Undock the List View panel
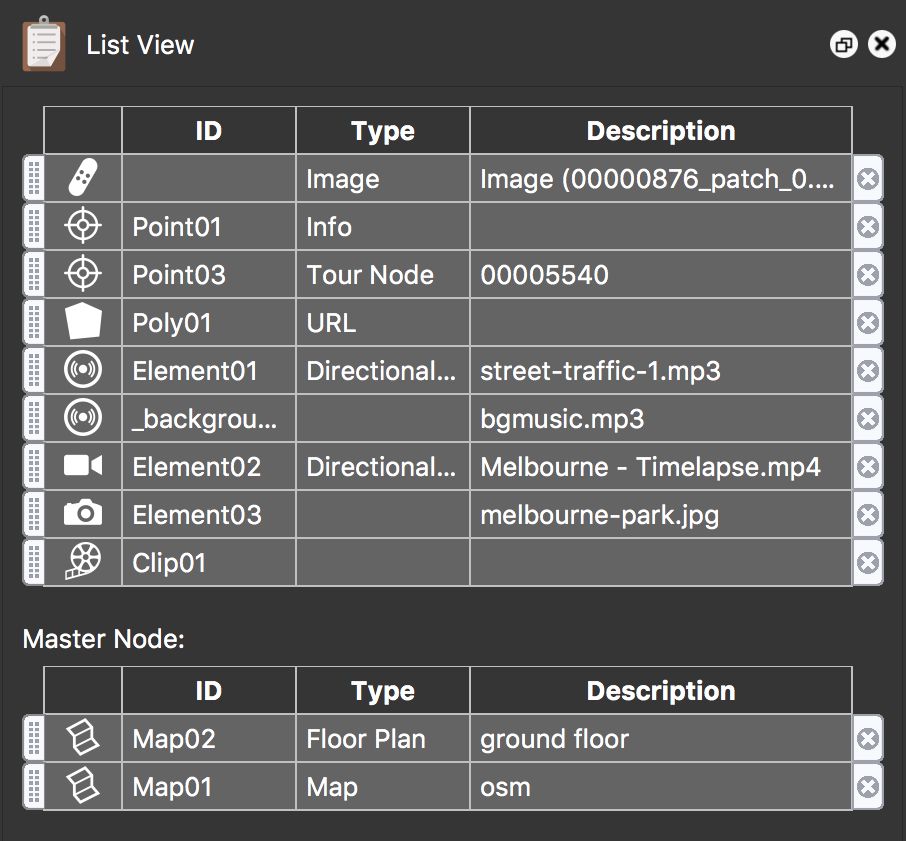906x841 pixels. 845,43
